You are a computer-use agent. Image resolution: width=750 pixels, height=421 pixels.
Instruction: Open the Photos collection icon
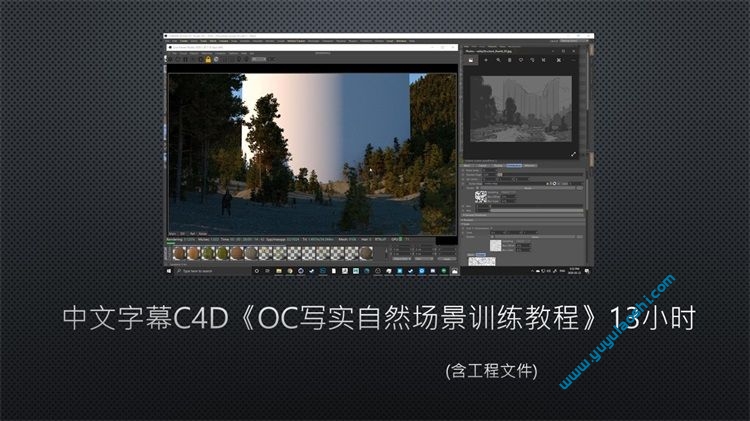[471, 60]
